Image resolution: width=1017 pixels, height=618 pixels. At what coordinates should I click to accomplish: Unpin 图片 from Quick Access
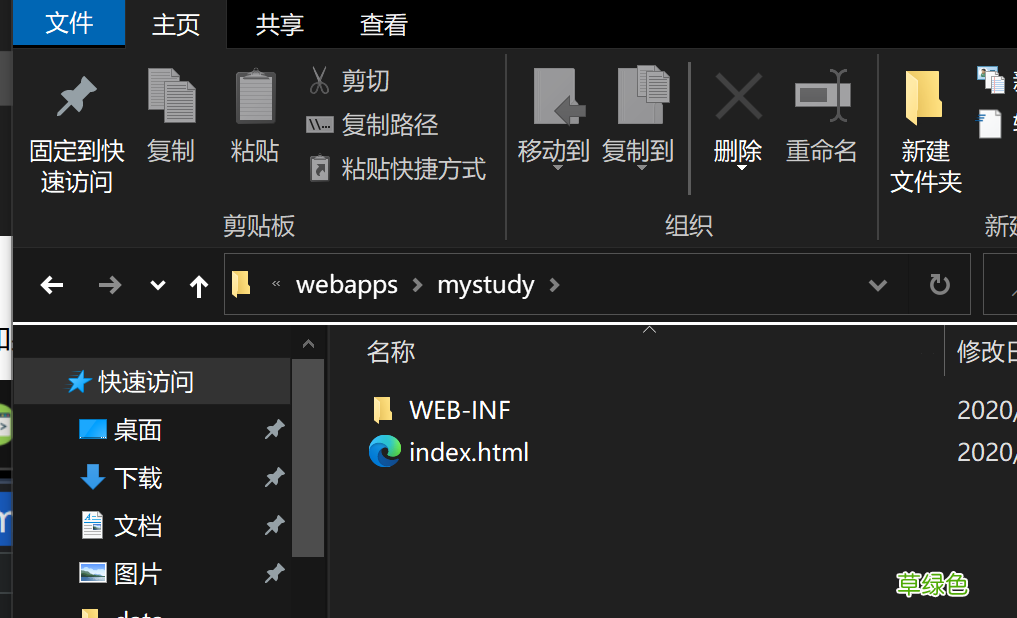(273, 573)
